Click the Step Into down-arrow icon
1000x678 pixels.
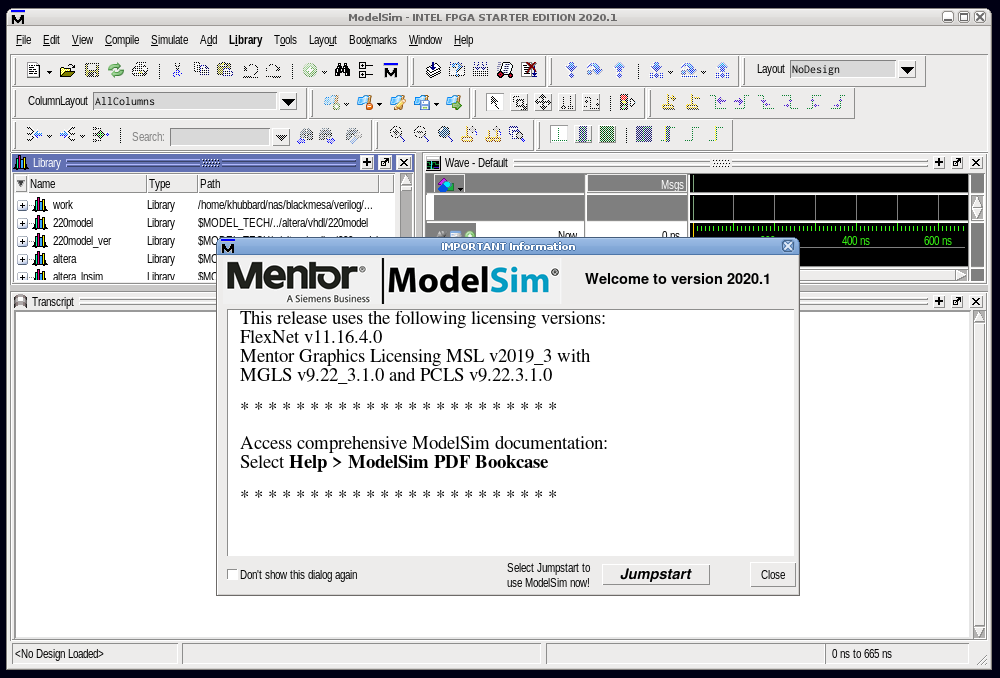(571, 70)
